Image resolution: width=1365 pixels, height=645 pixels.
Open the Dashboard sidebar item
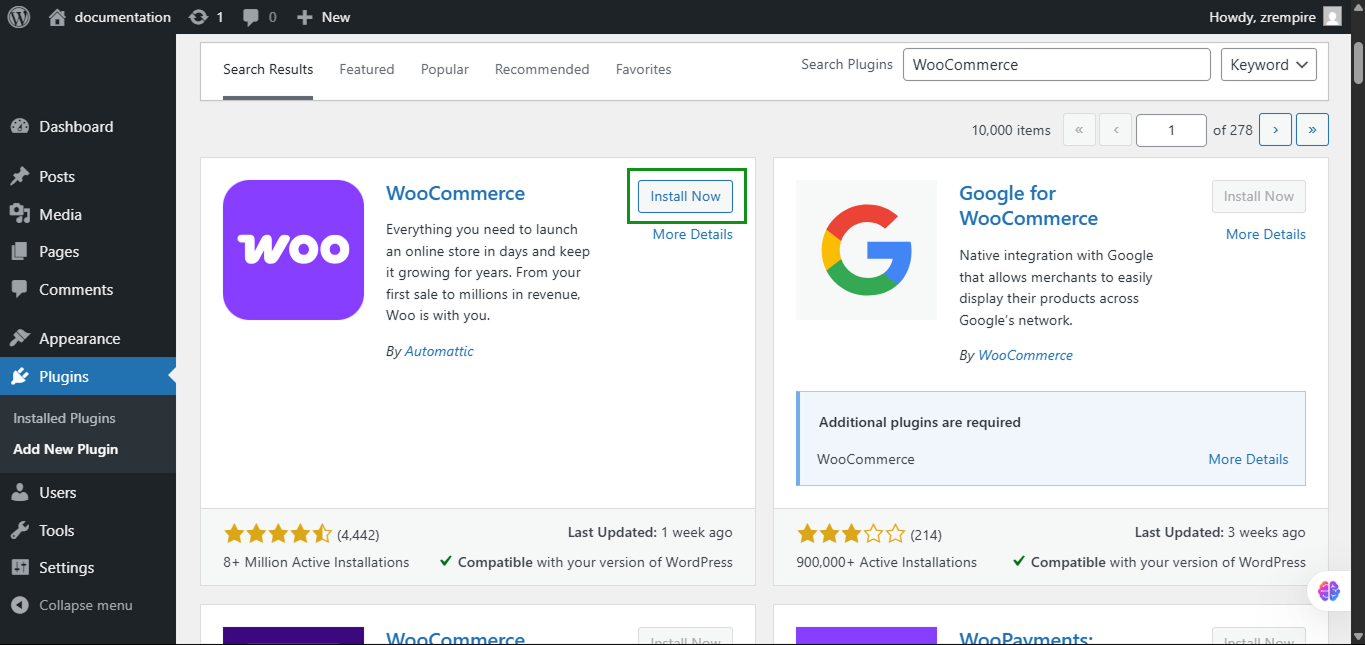point(75,127)
